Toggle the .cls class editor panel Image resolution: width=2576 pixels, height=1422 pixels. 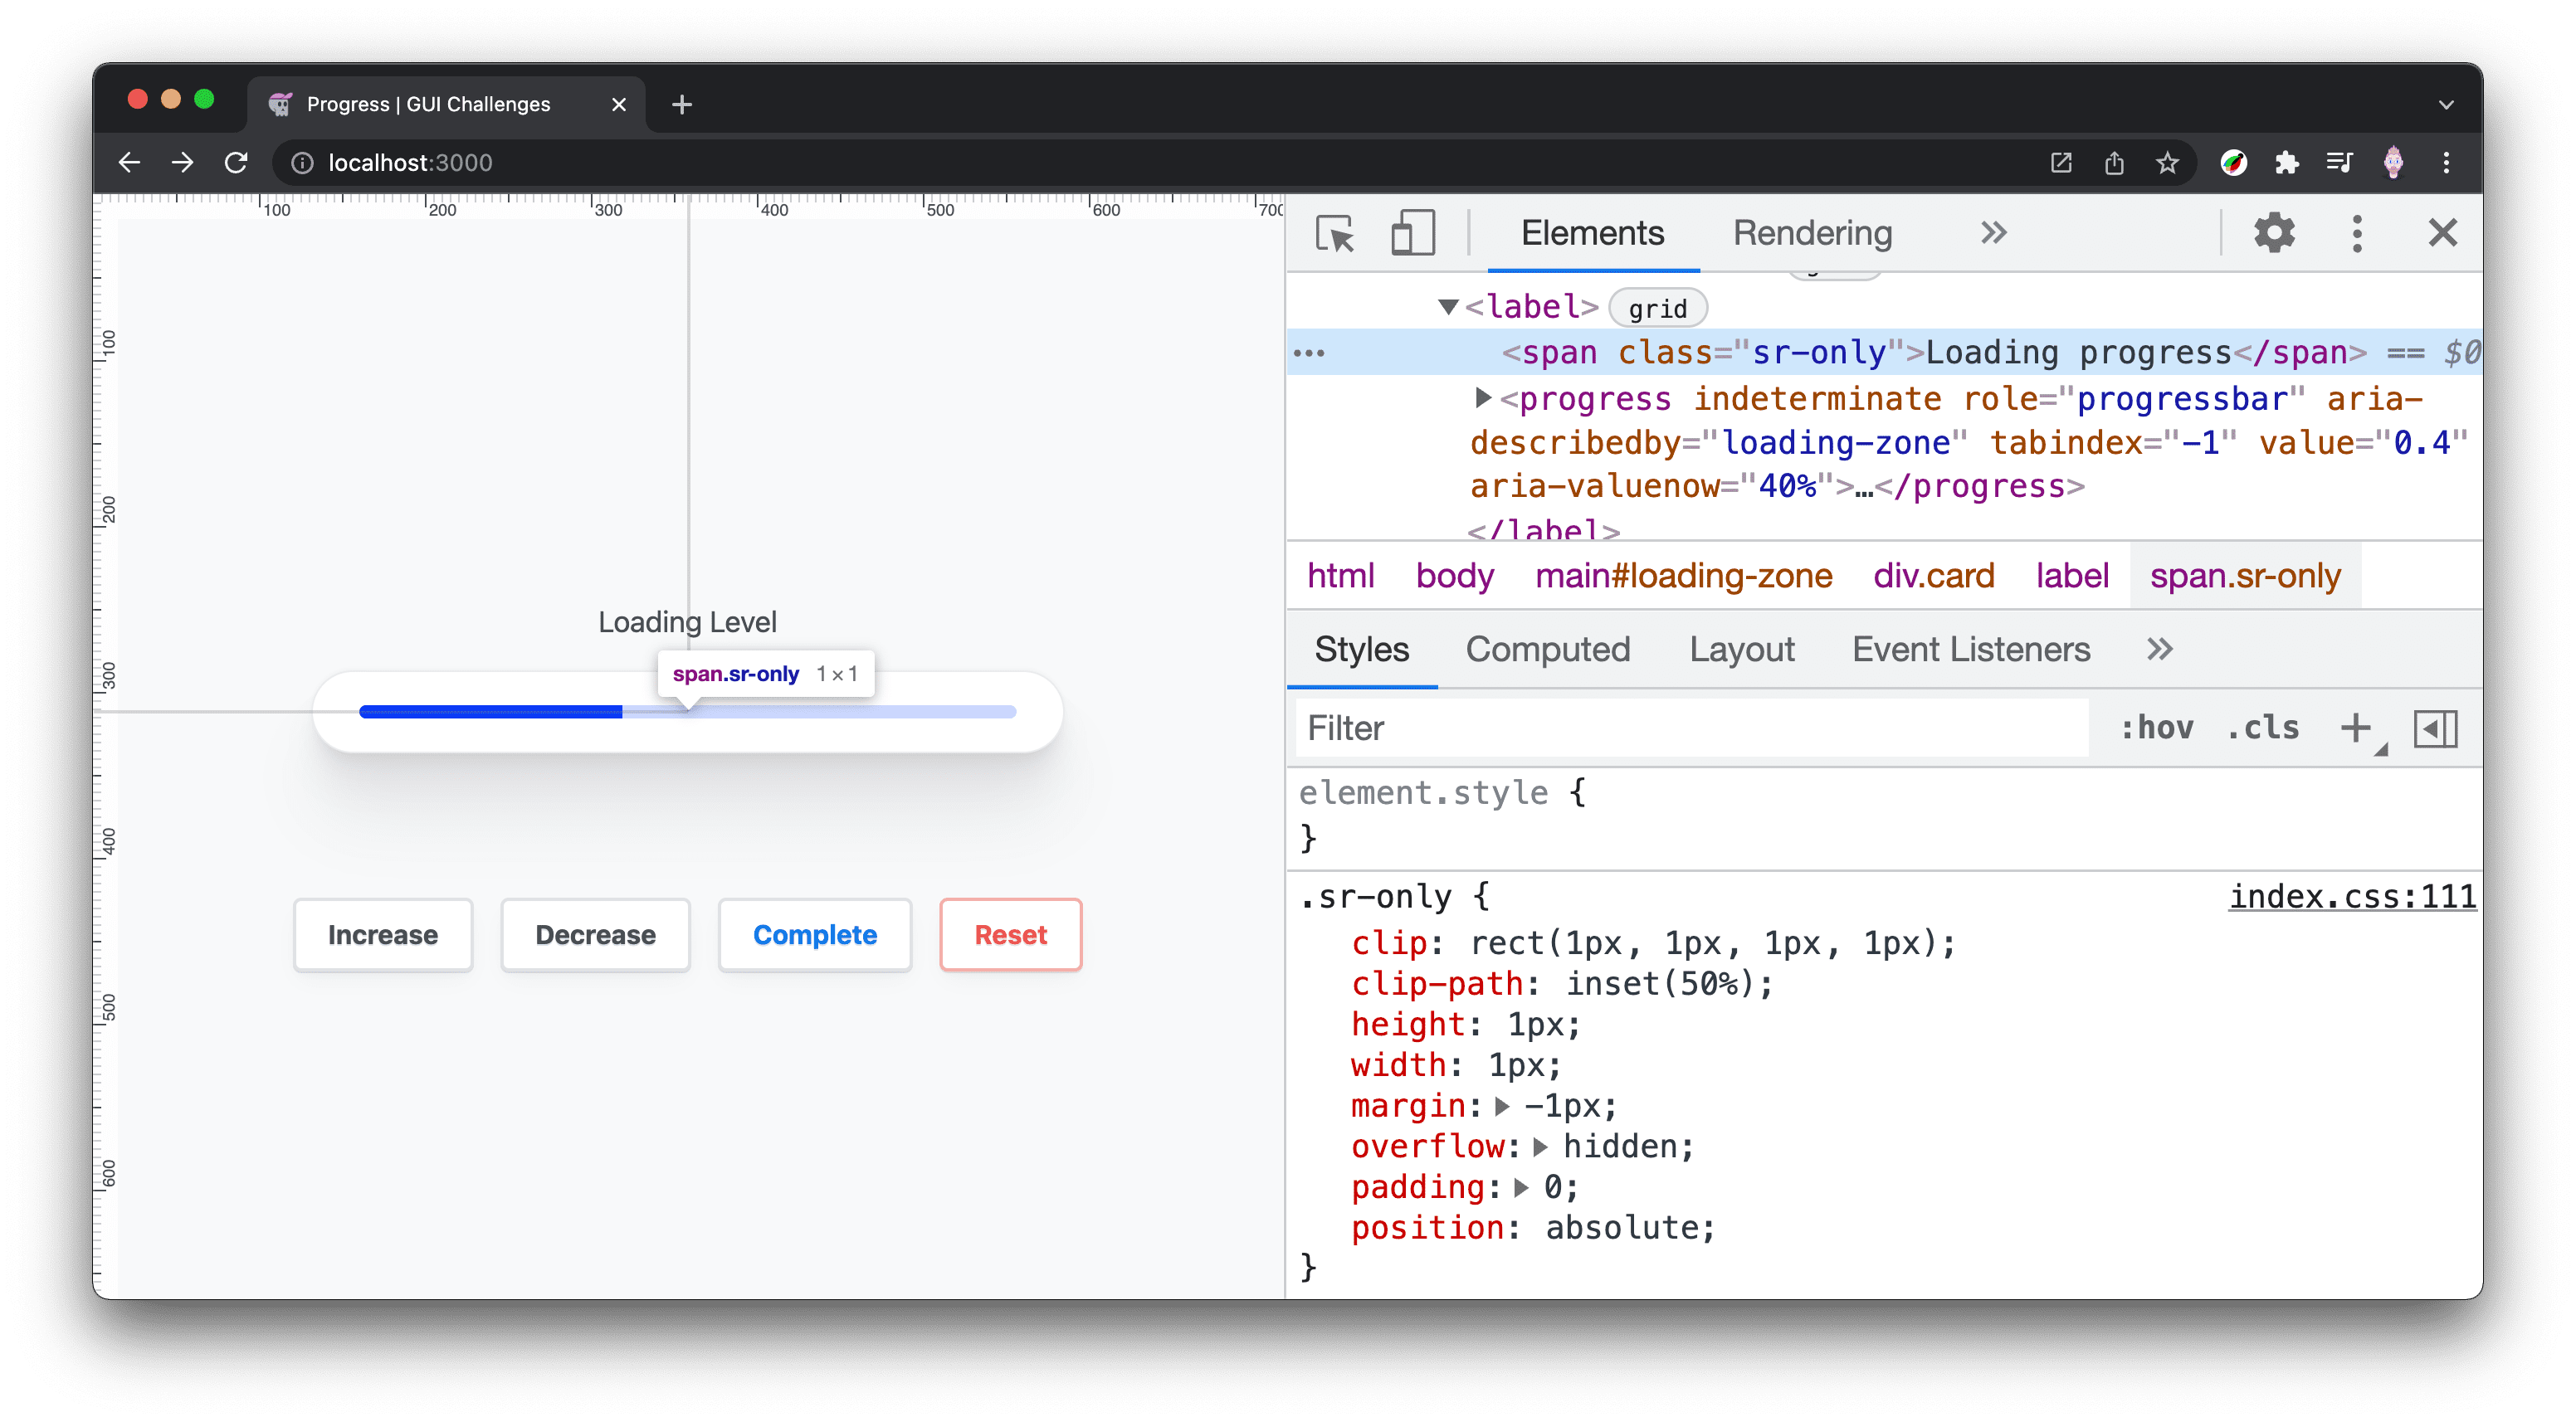[2262, 727]
